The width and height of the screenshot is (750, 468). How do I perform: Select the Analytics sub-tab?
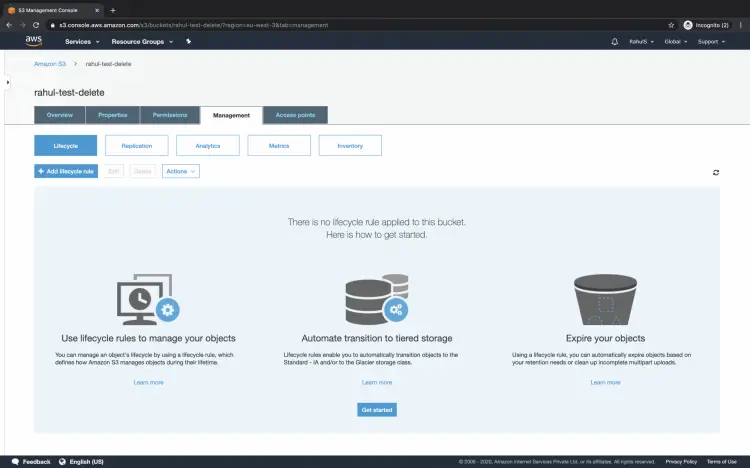click(x=208, y=145)
